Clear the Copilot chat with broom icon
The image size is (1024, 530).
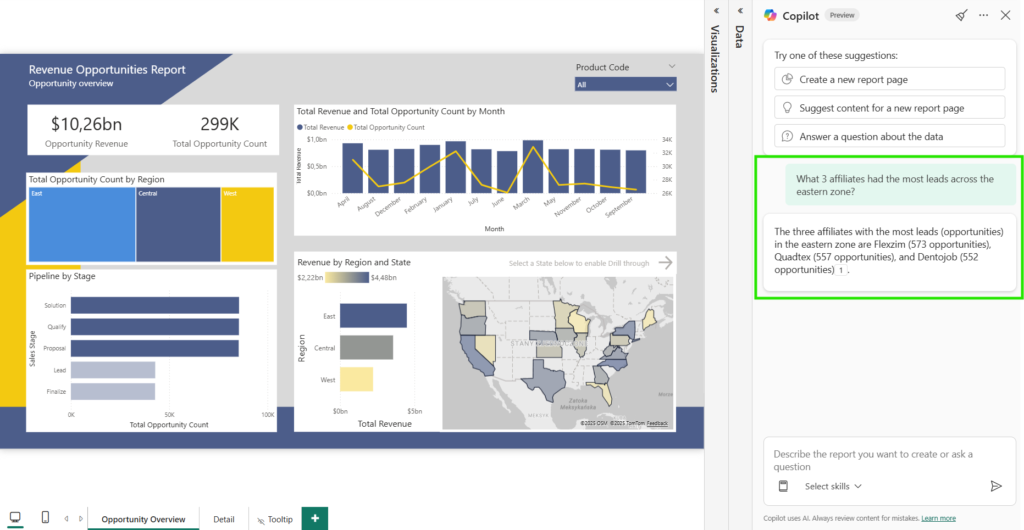point(961,15)
